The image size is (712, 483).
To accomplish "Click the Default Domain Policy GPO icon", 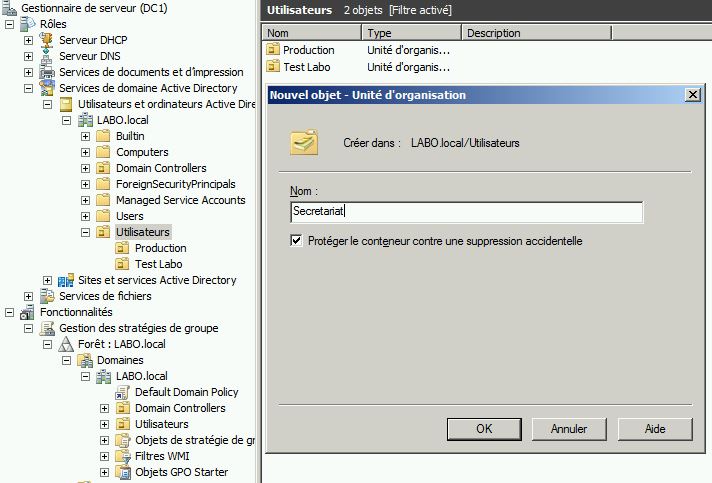I will tap(123, 392).
